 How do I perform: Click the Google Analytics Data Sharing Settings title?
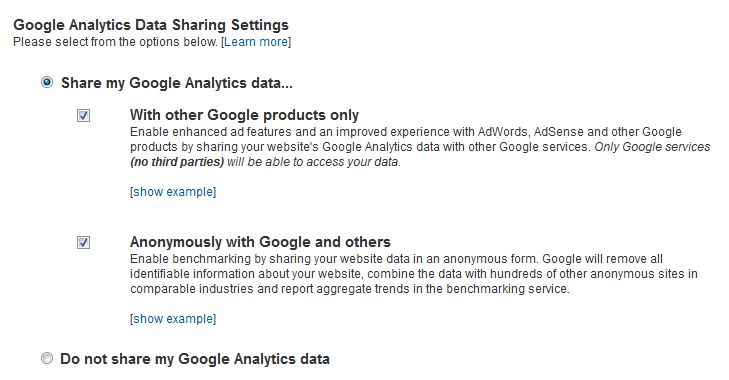(151, 25)
